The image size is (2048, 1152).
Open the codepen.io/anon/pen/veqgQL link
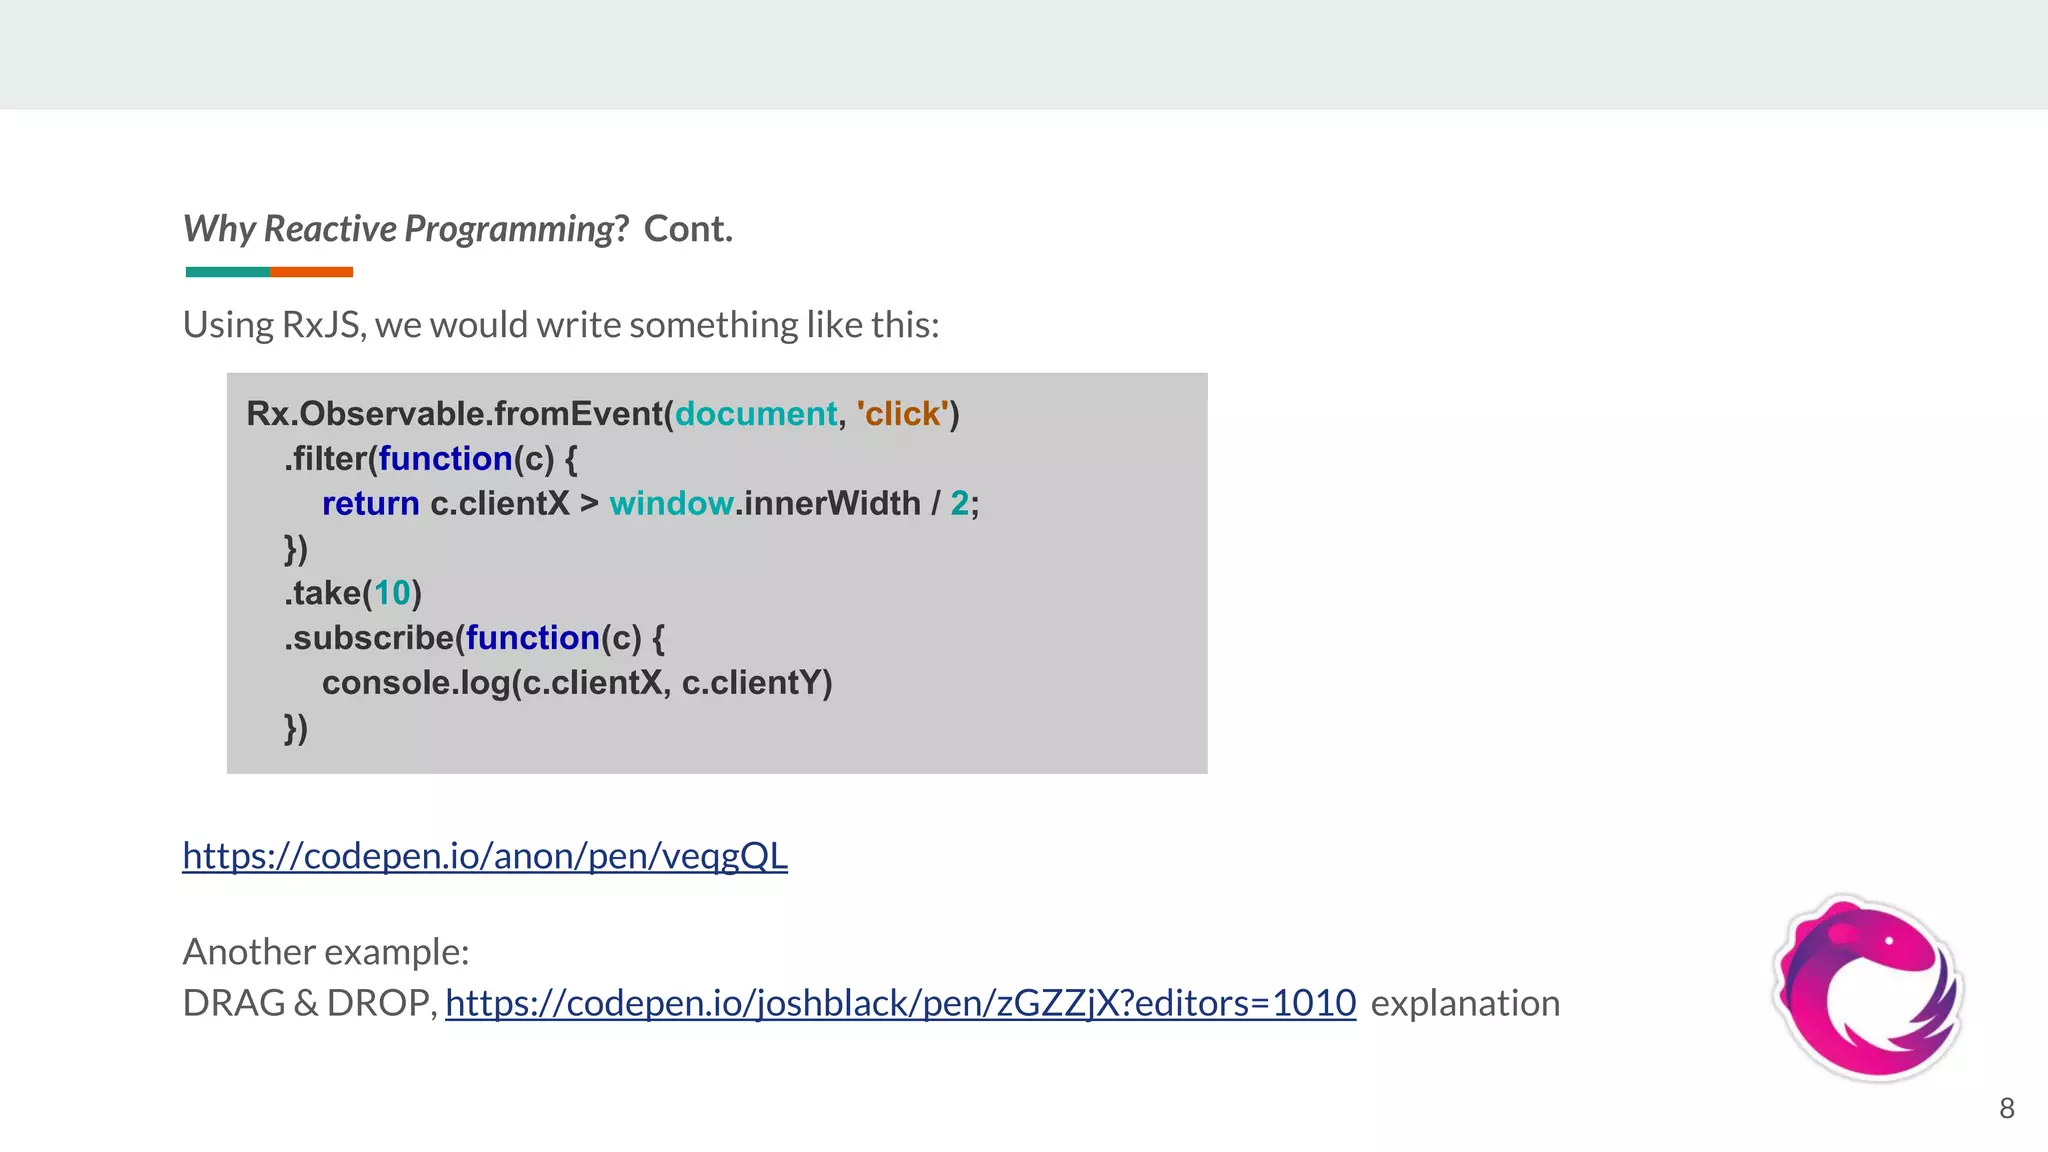coord(484,856)
